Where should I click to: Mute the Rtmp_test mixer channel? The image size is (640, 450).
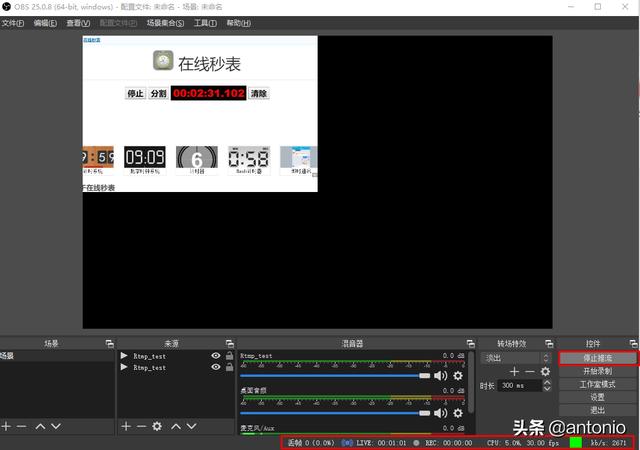coord(439,376)
